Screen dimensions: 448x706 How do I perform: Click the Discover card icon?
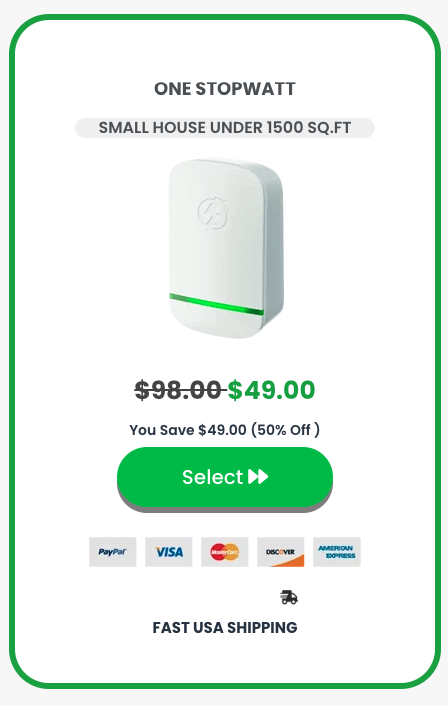(x=281, y=552)
